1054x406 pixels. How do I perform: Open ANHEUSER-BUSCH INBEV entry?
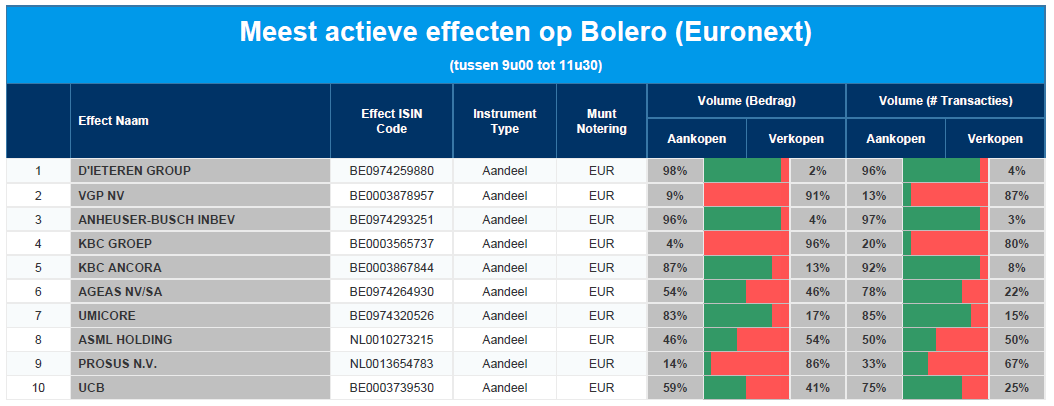click(157, 220)
